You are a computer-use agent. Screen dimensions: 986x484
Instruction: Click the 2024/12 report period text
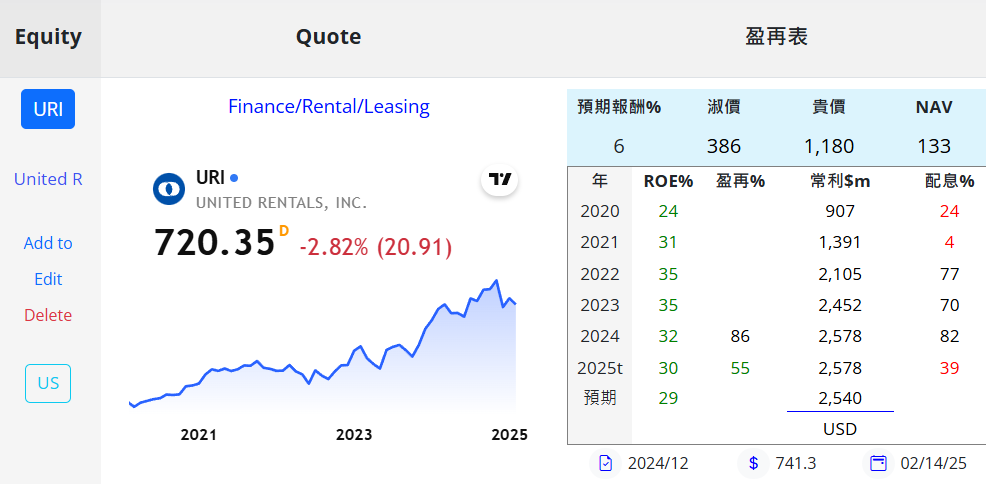point(658,464)
